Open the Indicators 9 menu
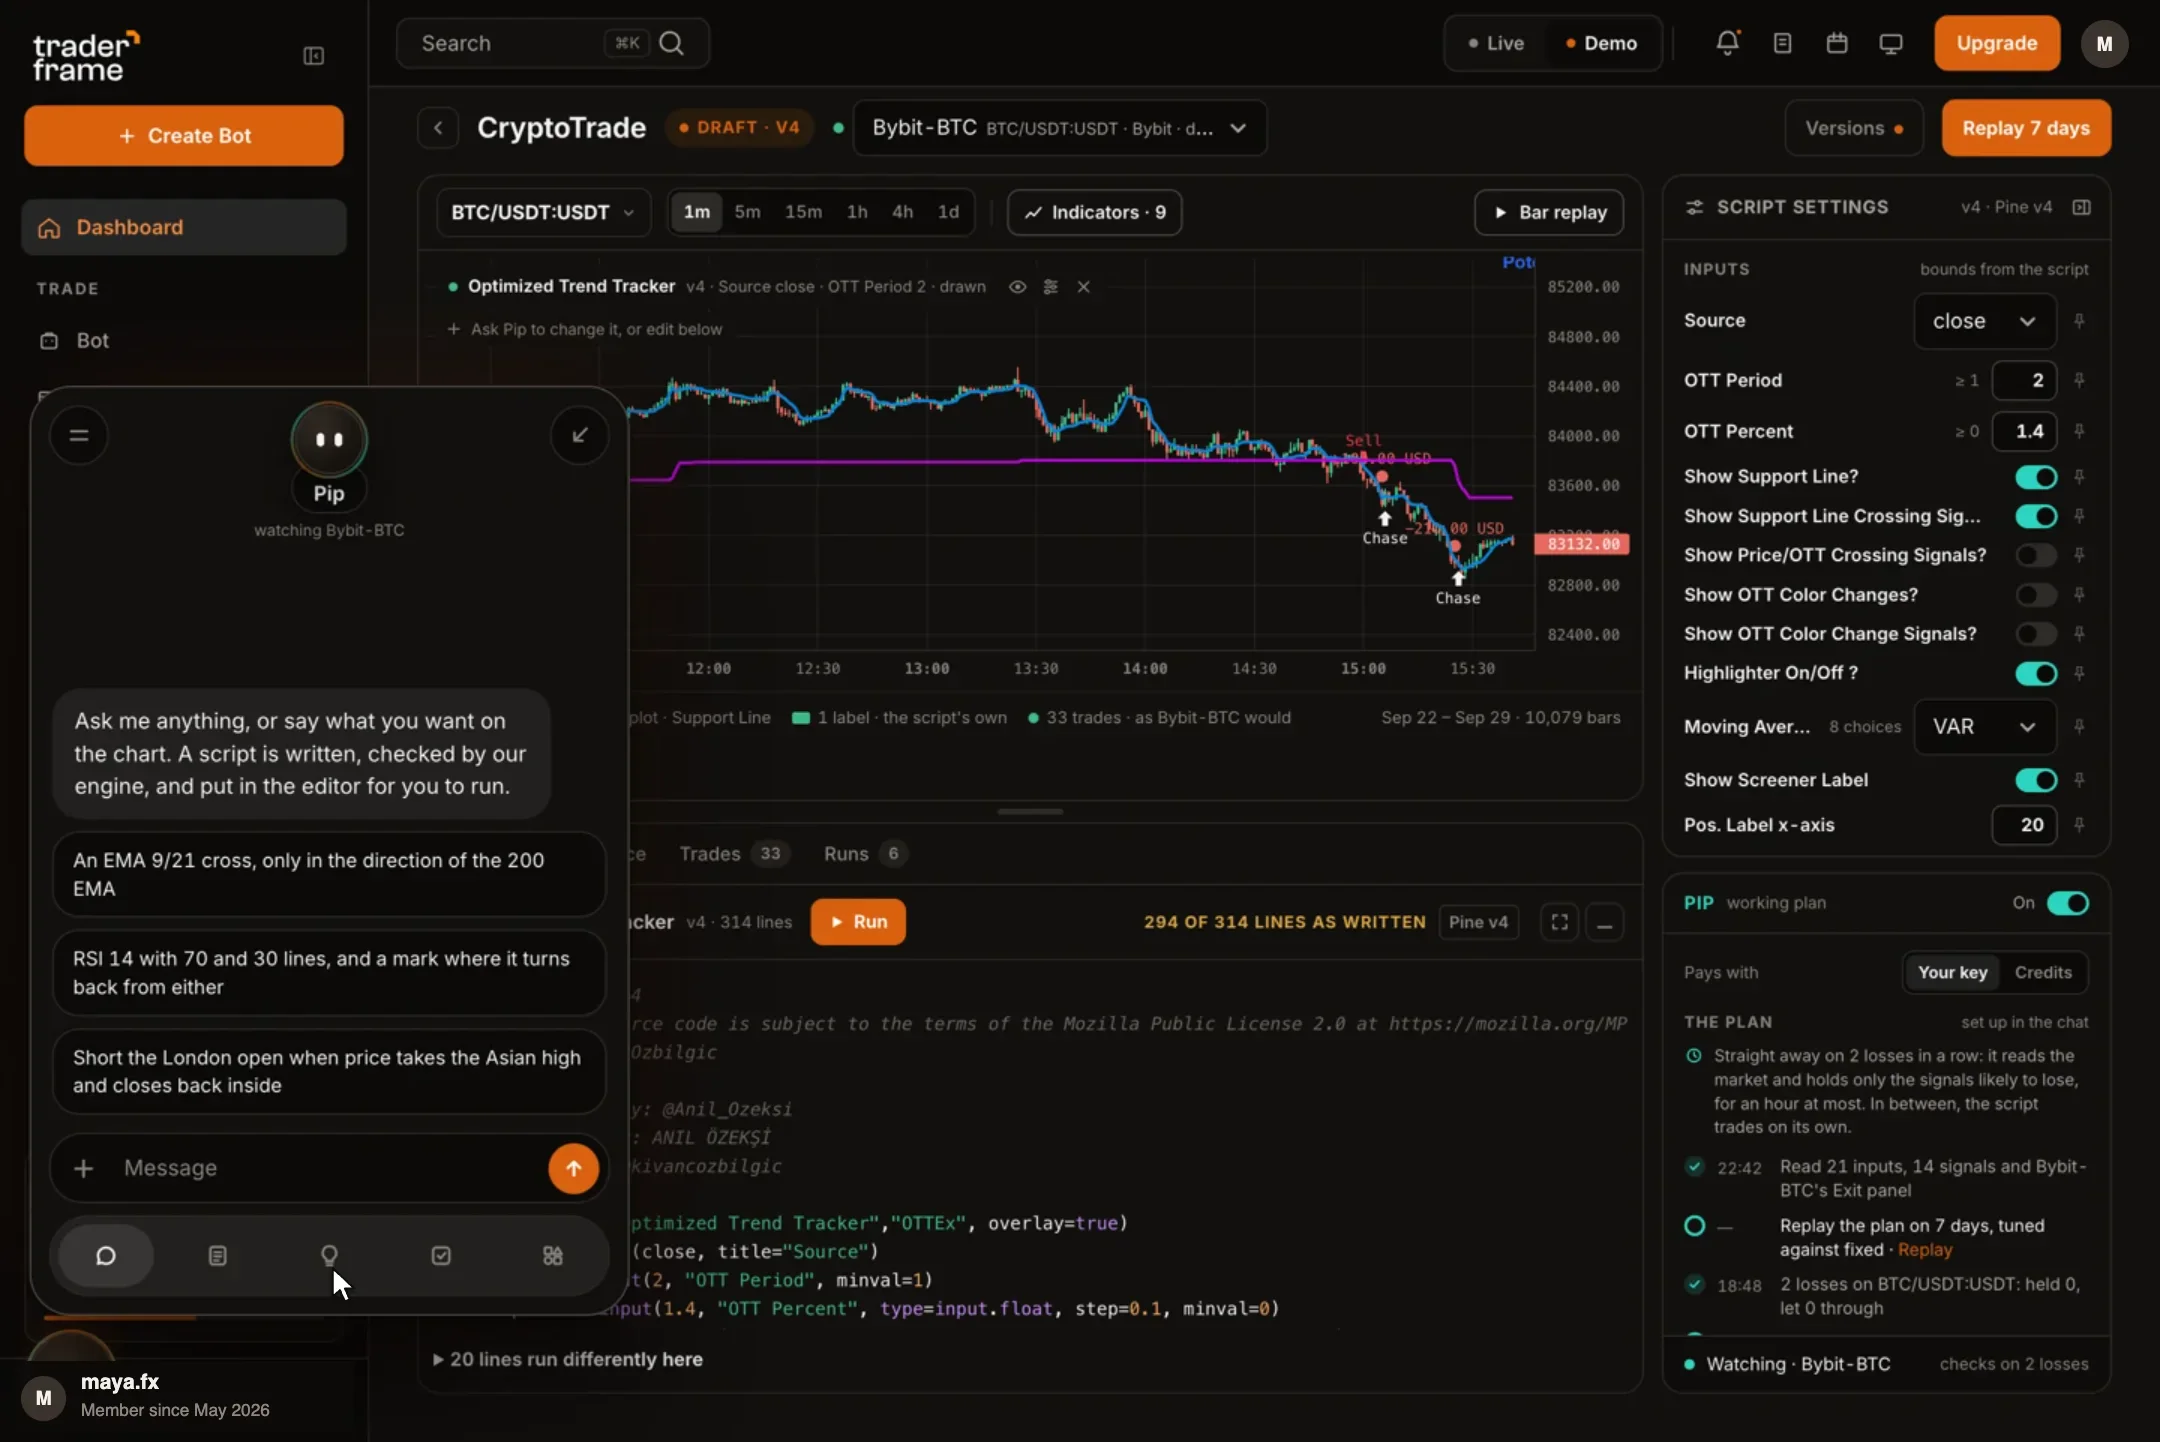Image resolution: width=2160 pixels, height=1442 pixels. pos(1095,212)
